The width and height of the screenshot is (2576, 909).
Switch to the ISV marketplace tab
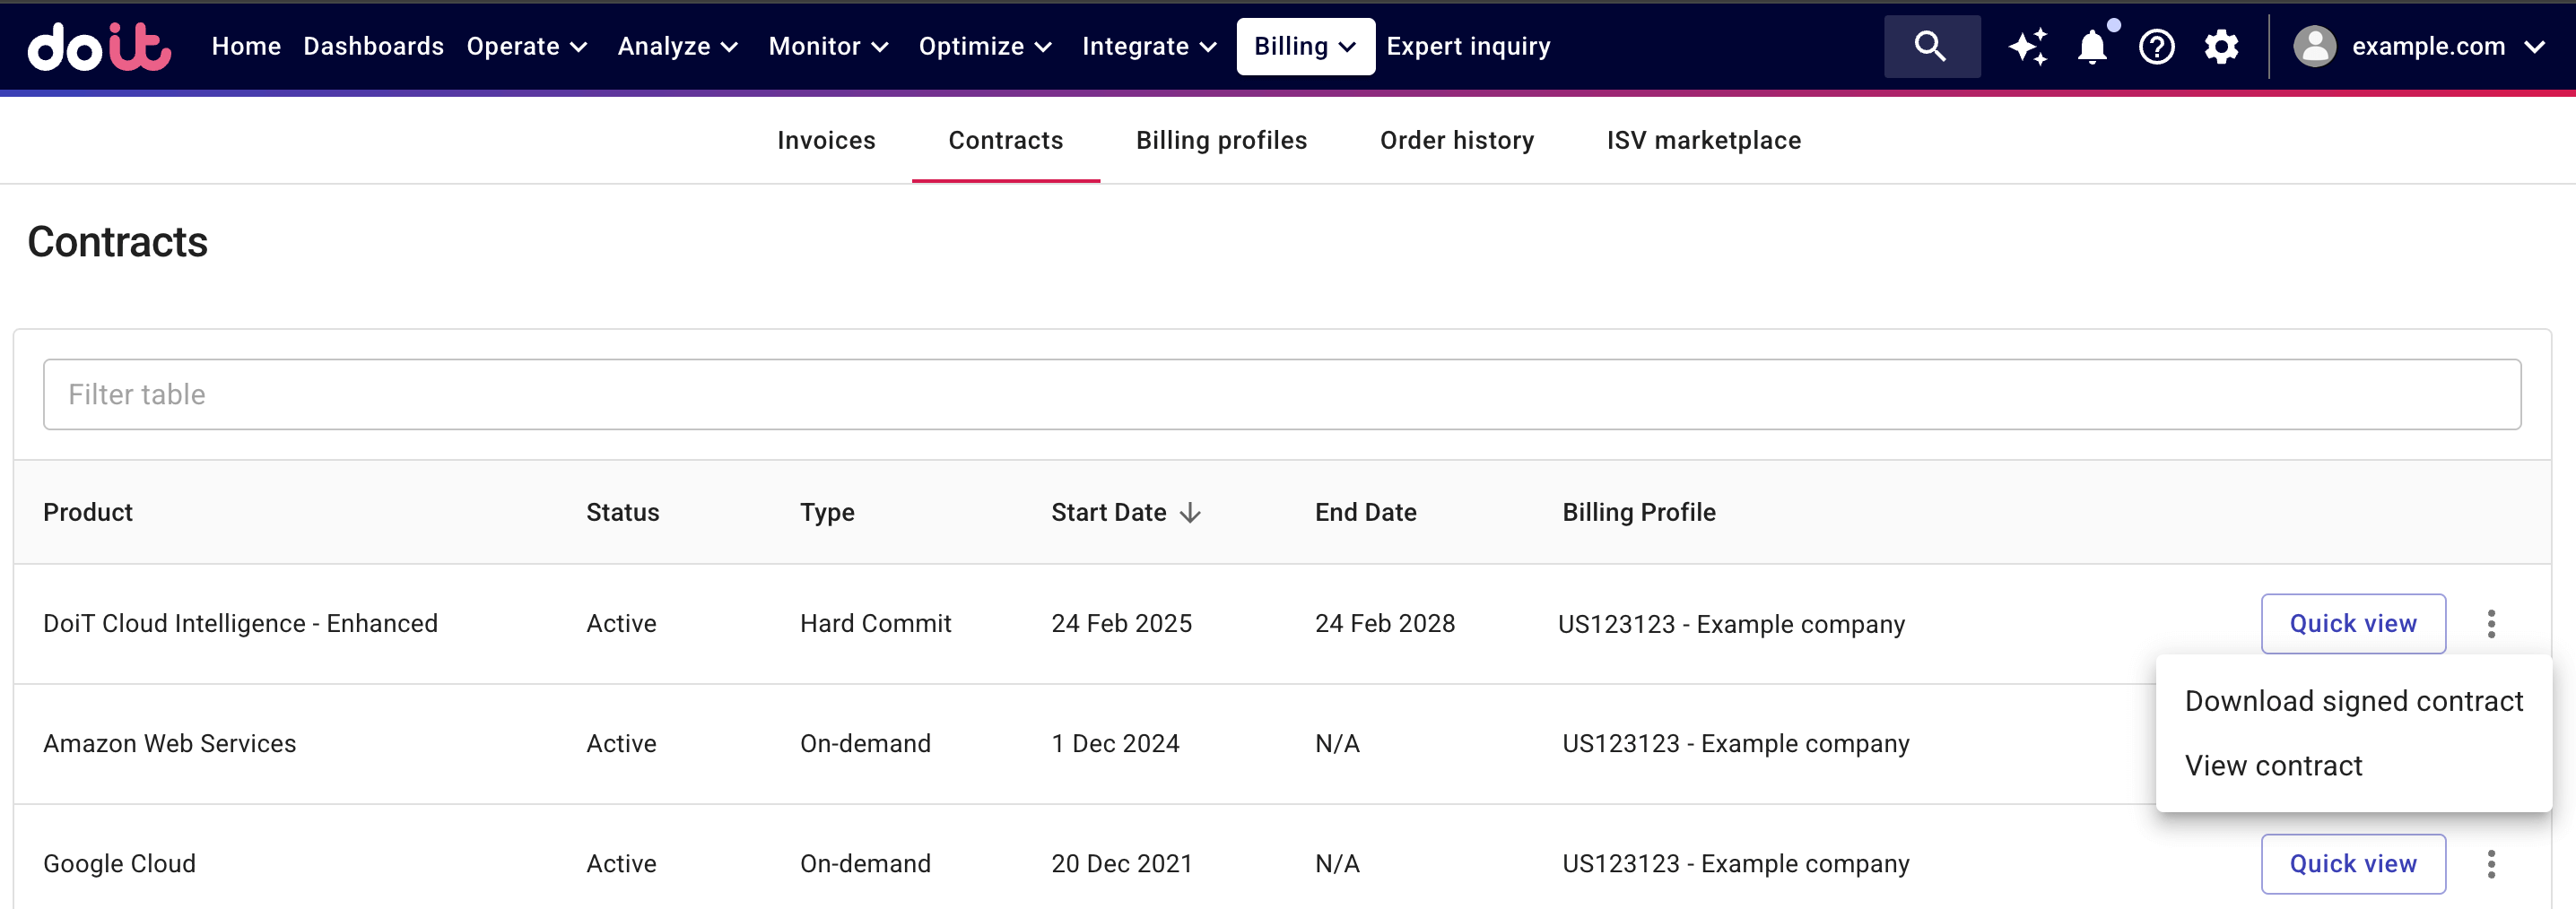[x=1704, y=140]
